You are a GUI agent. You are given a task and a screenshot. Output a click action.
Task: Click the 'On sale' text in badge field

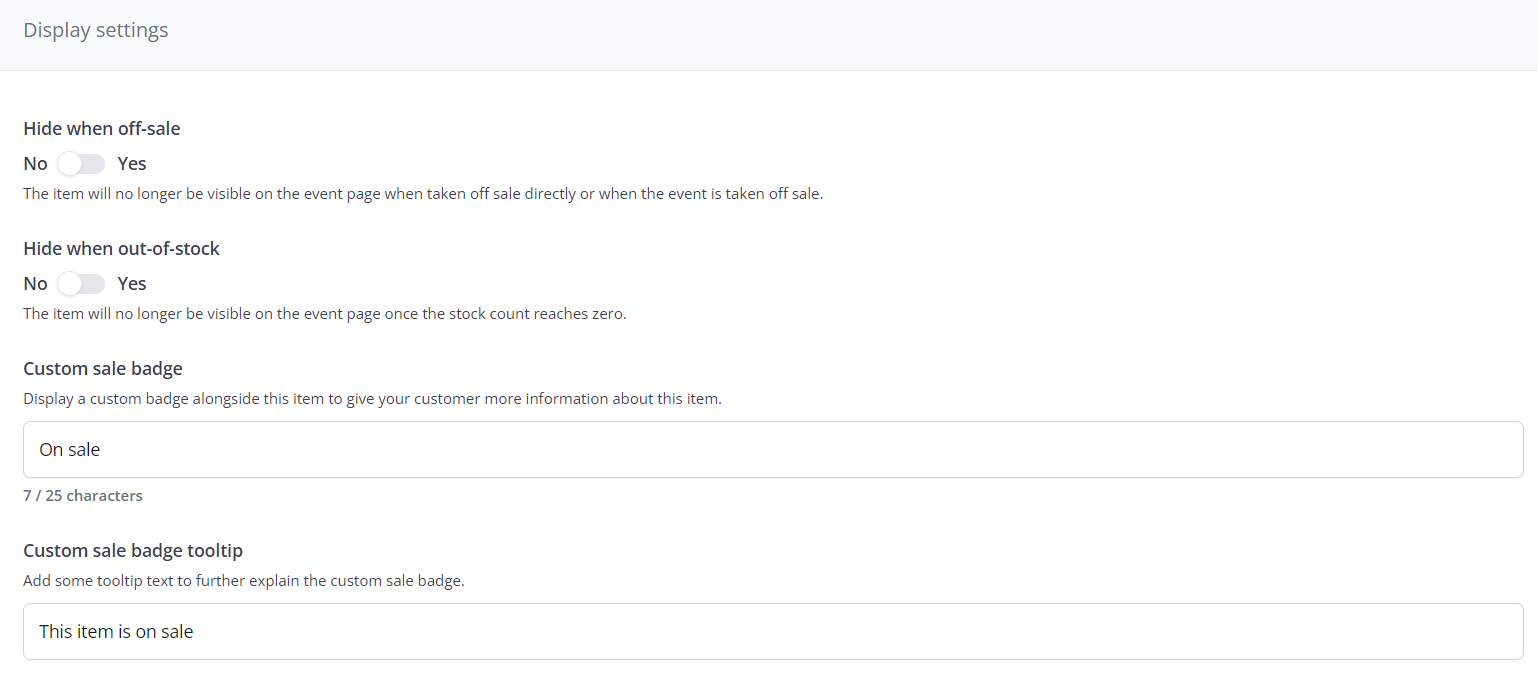pyautogui.click(x=70, y=450)
